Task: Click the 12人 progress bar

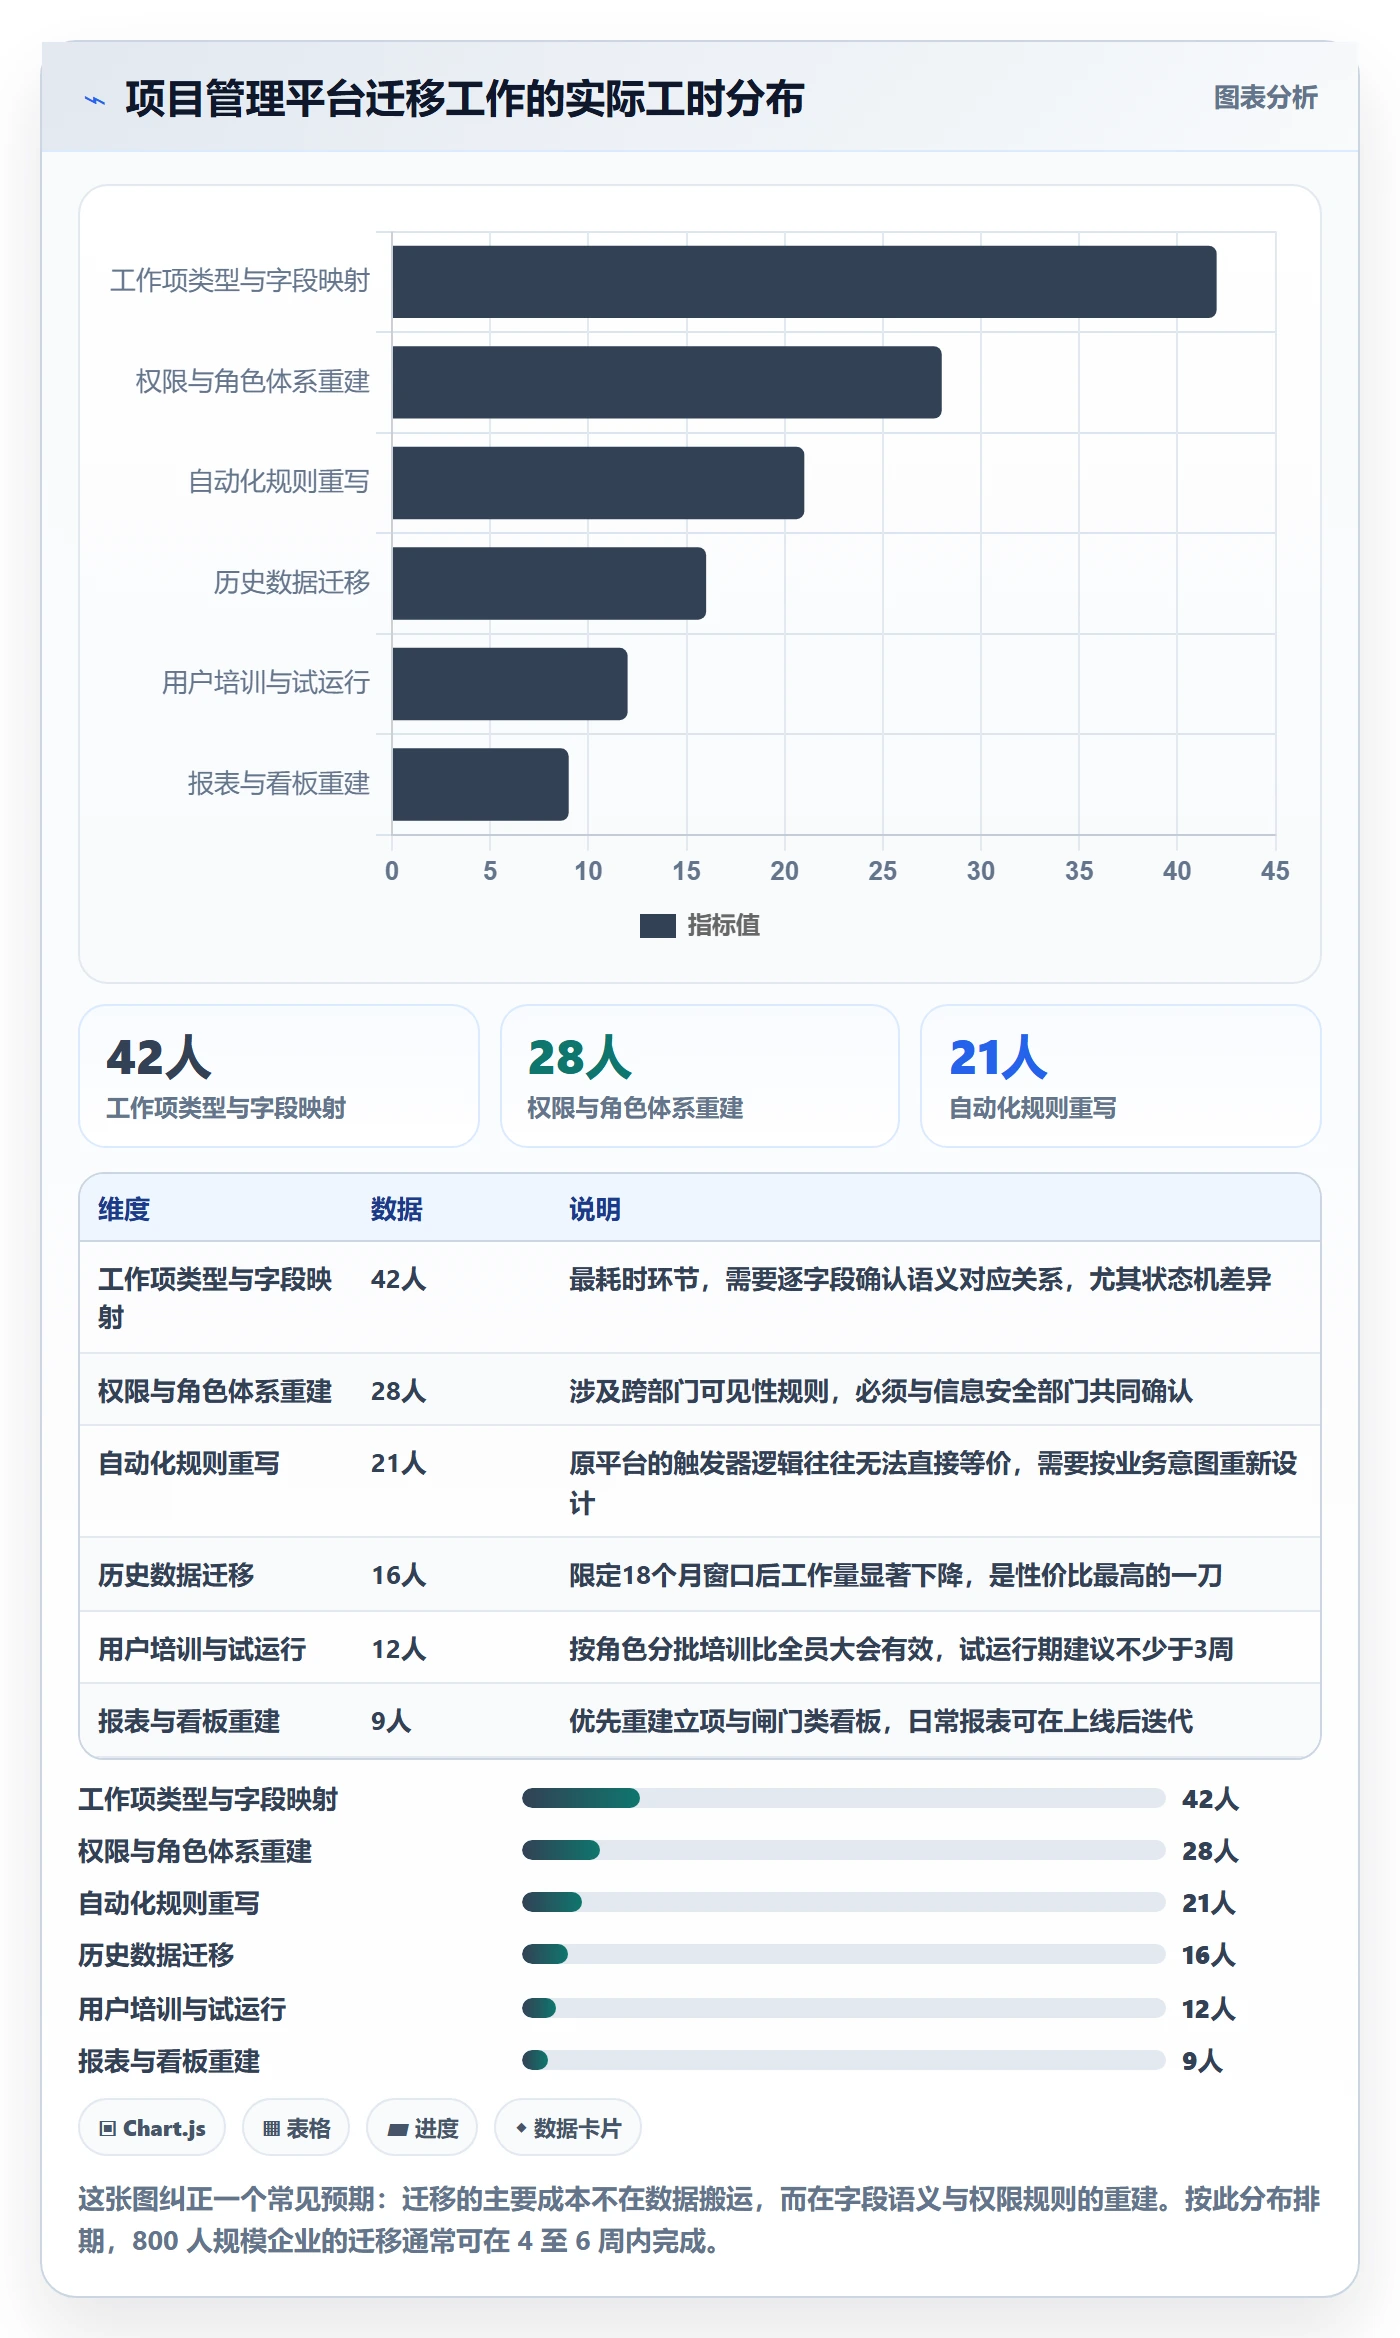Action: 844,2008
